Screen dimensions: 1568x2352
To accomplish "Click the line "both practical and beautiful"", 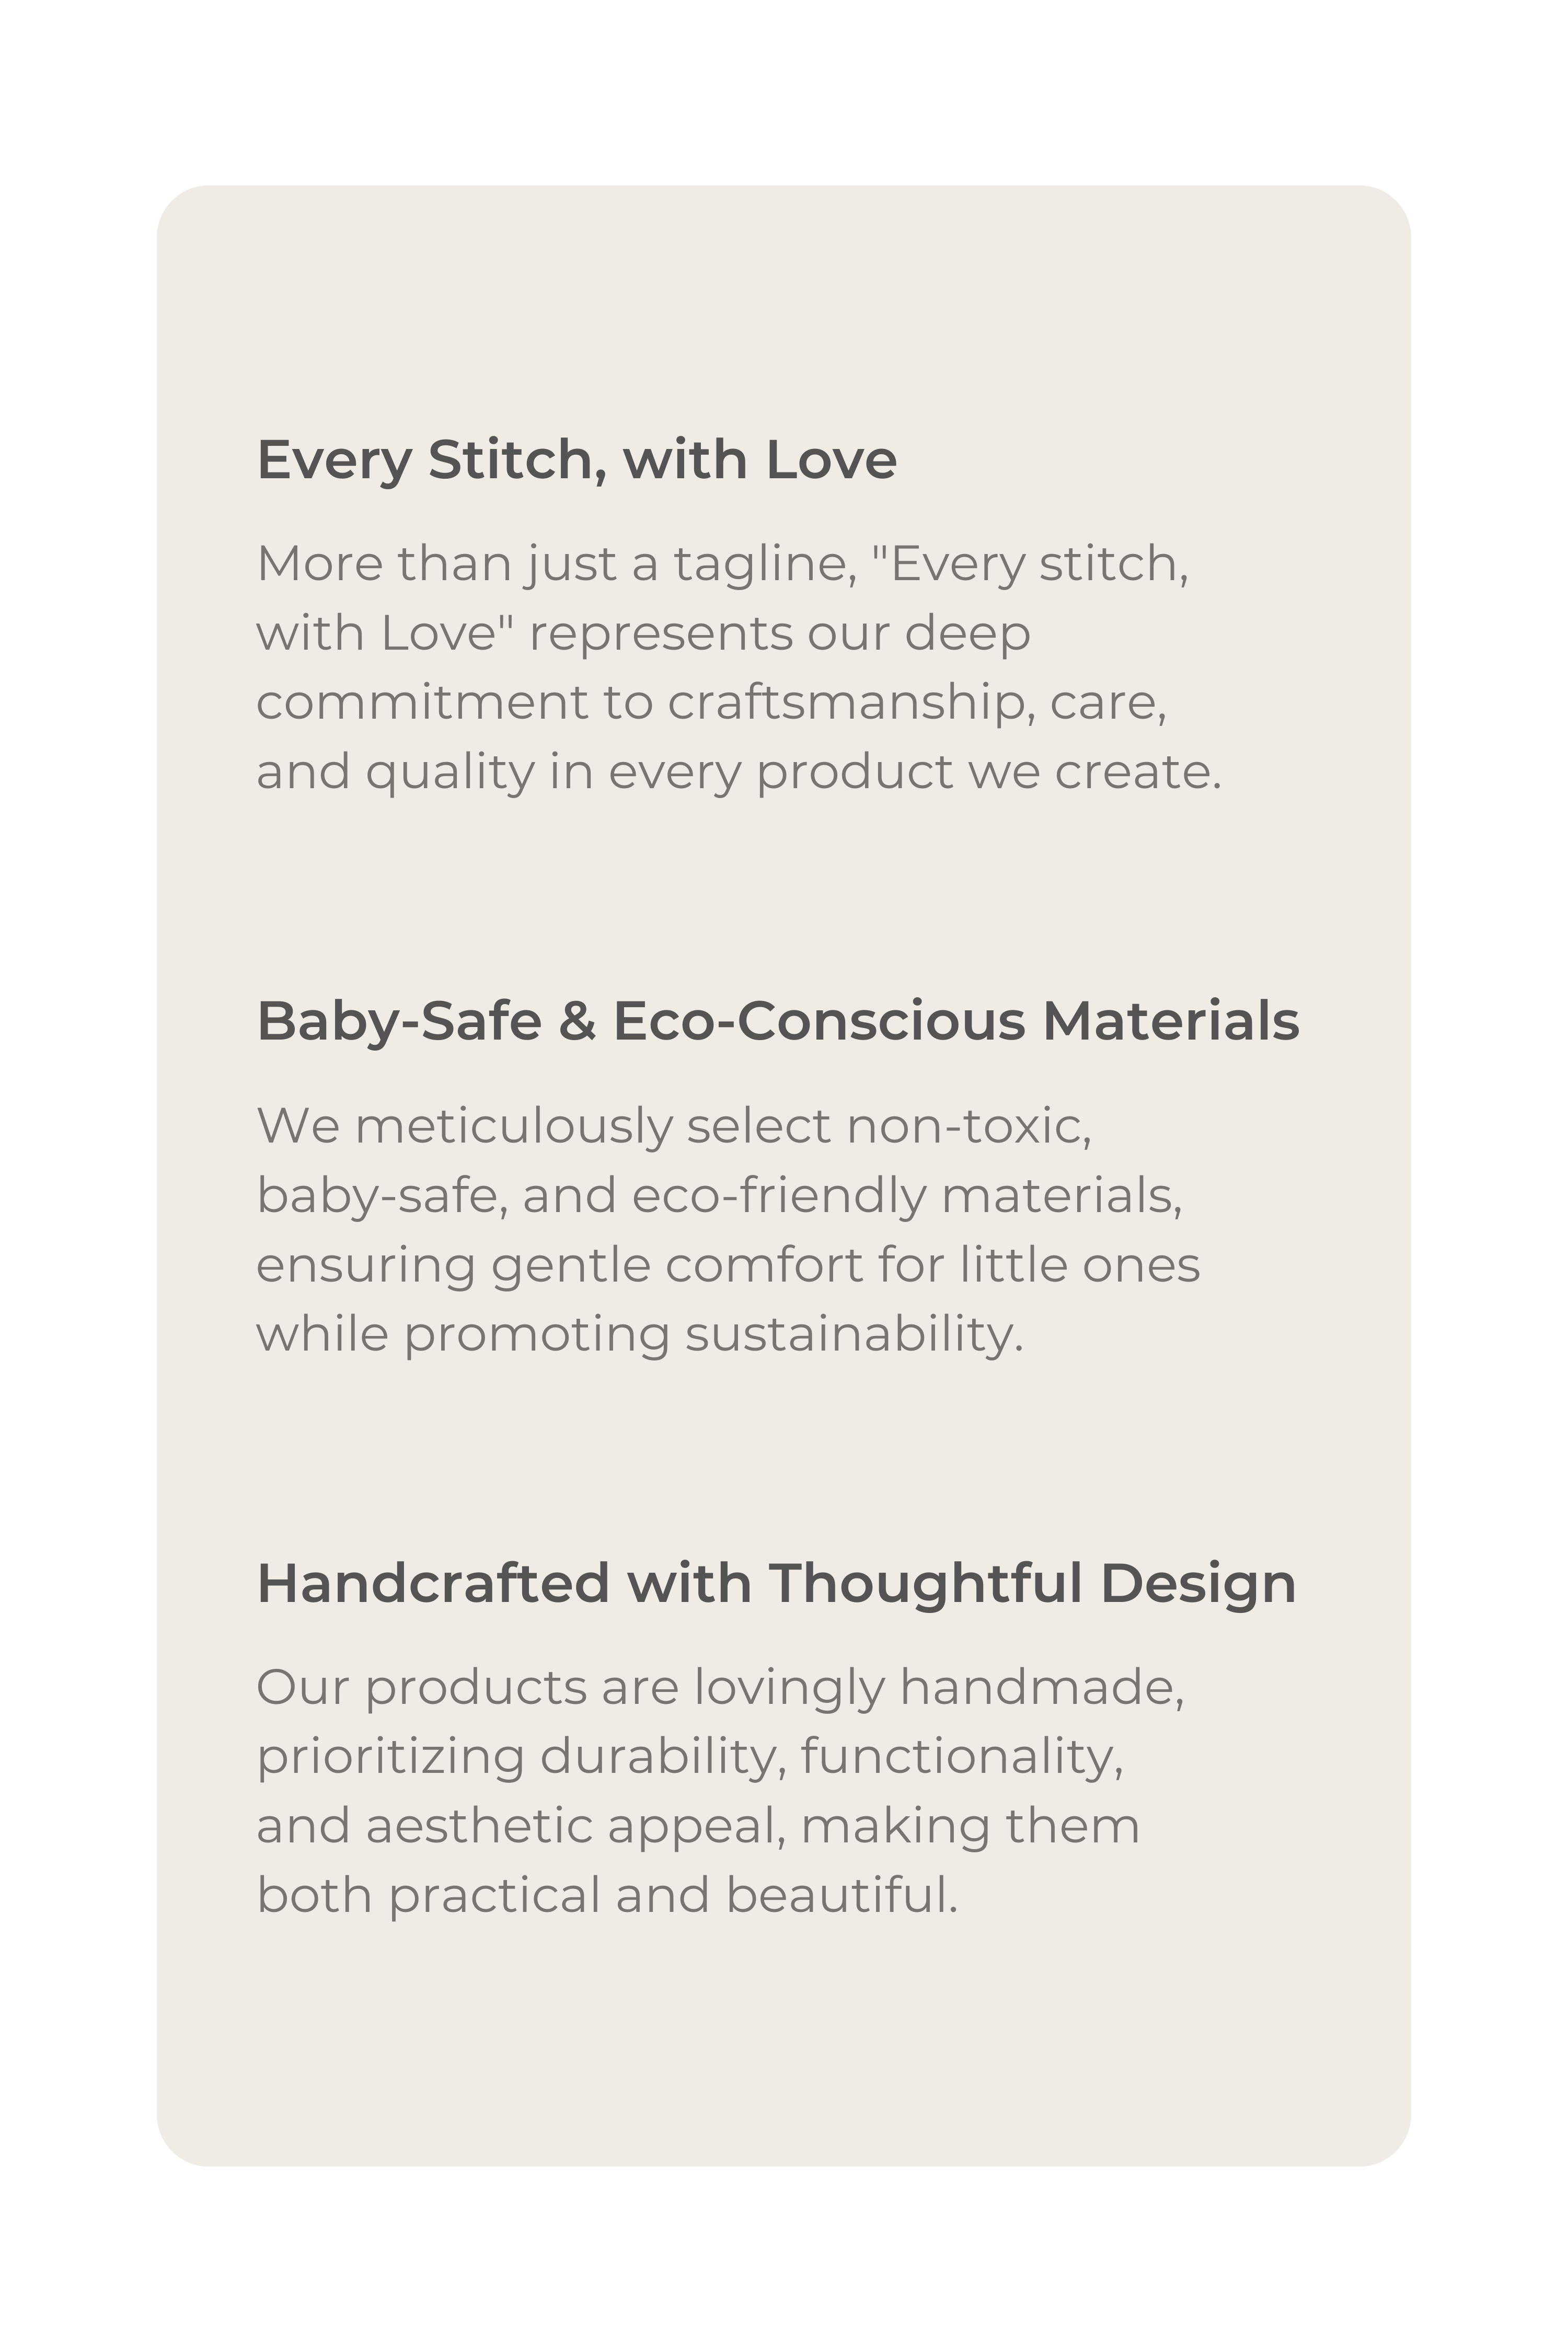I will tap(608, 1895).
